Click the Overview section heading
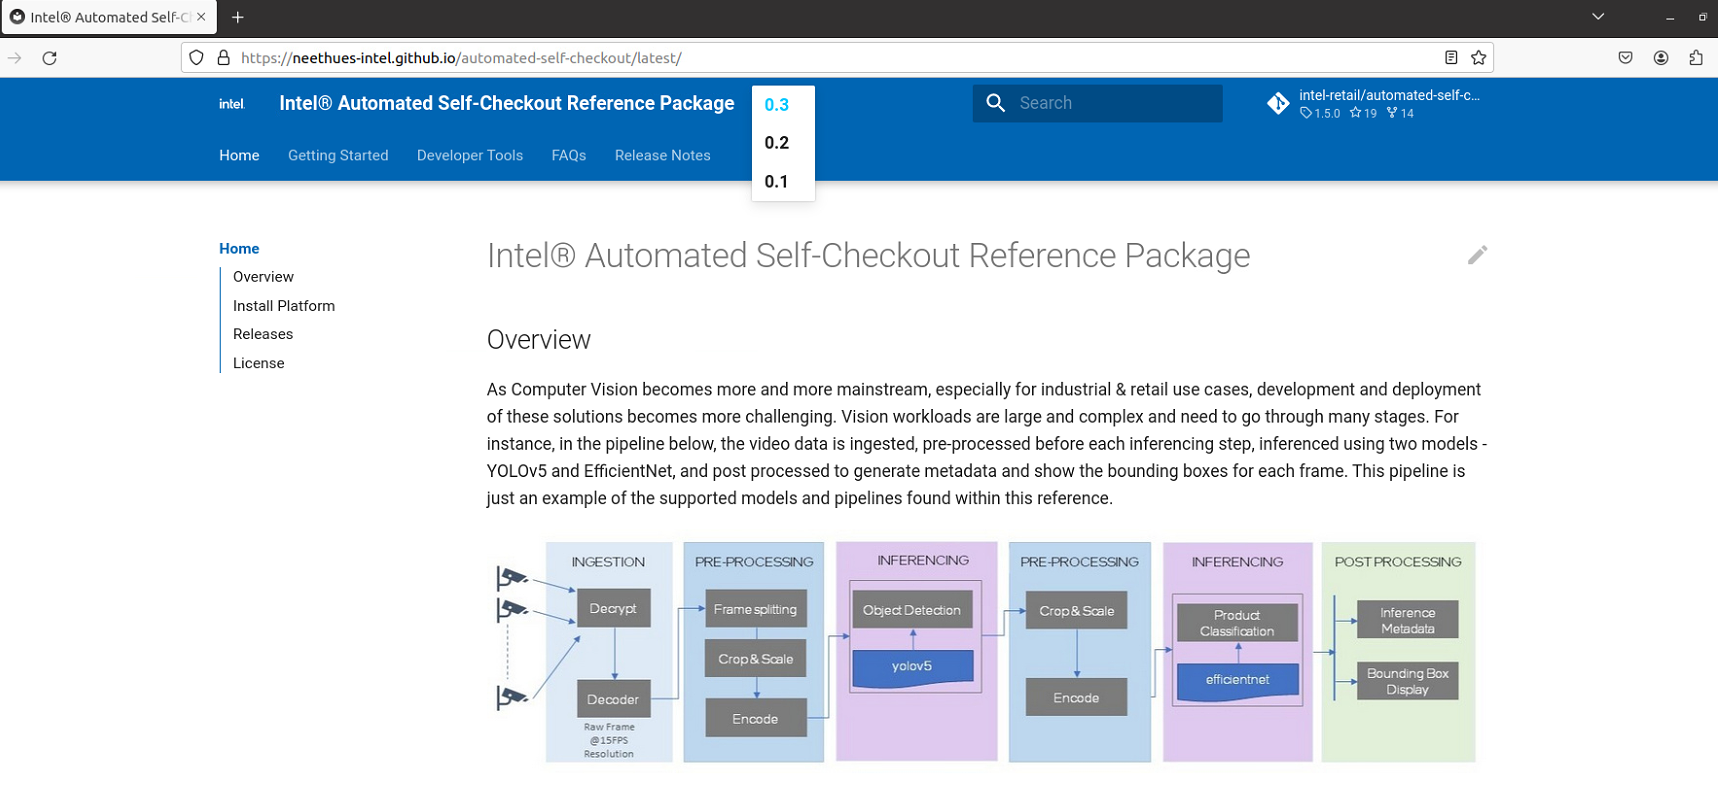The height and width of the screenshot is (790, 1718). click(539, 340)
